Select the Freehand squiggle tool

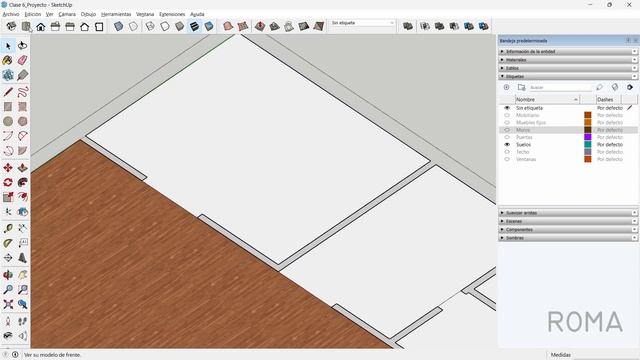pyautogui.click(x=23, y=91)
